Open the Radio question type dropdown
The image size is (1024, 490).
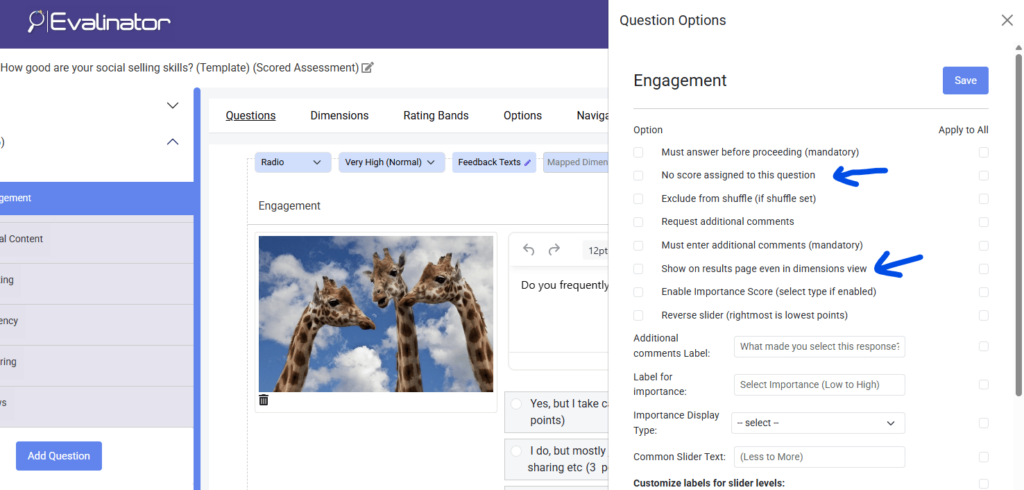pyautogui.click(x=293, y=162)
